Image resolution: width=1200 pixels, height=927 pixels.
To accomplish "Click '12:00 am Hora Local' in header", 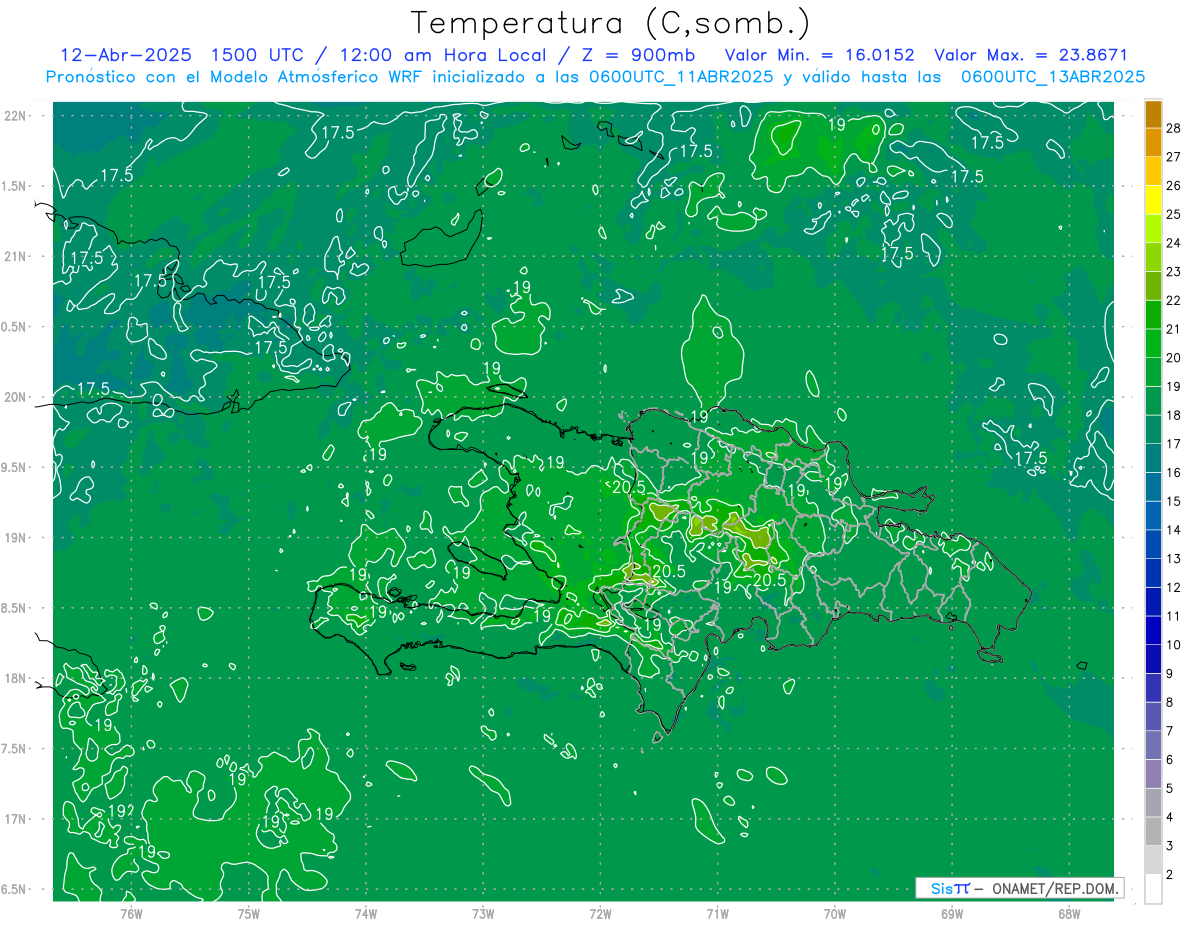I will click(441, 55).
